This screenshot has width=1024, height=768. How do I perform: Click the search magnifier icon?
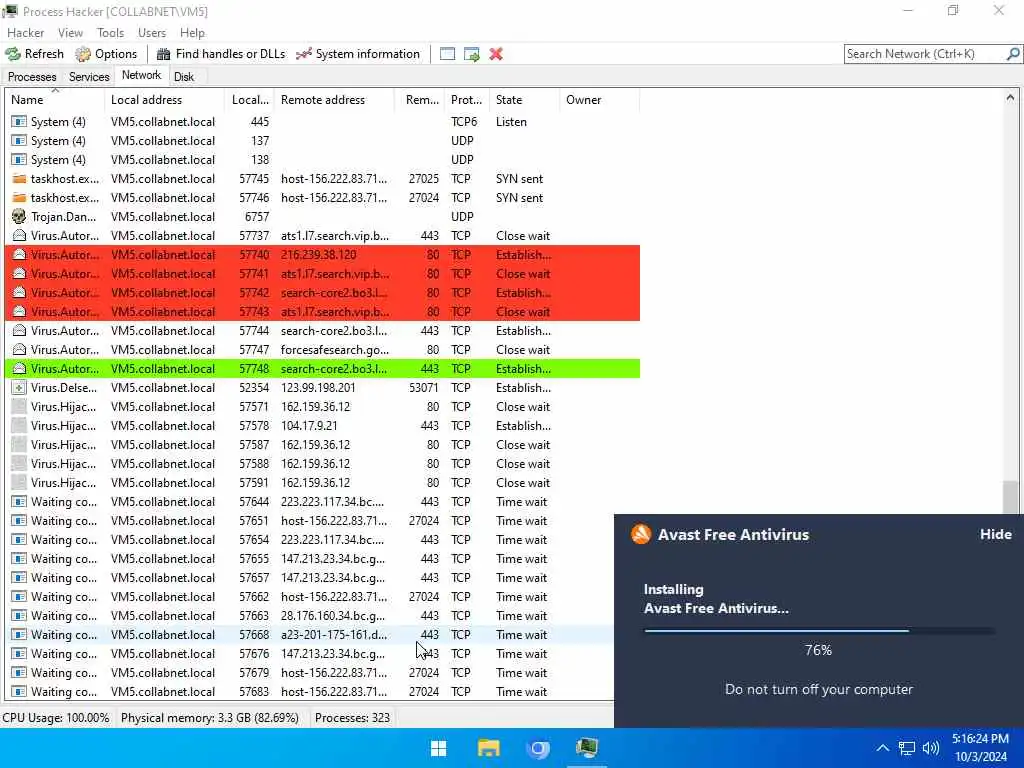1012,54
